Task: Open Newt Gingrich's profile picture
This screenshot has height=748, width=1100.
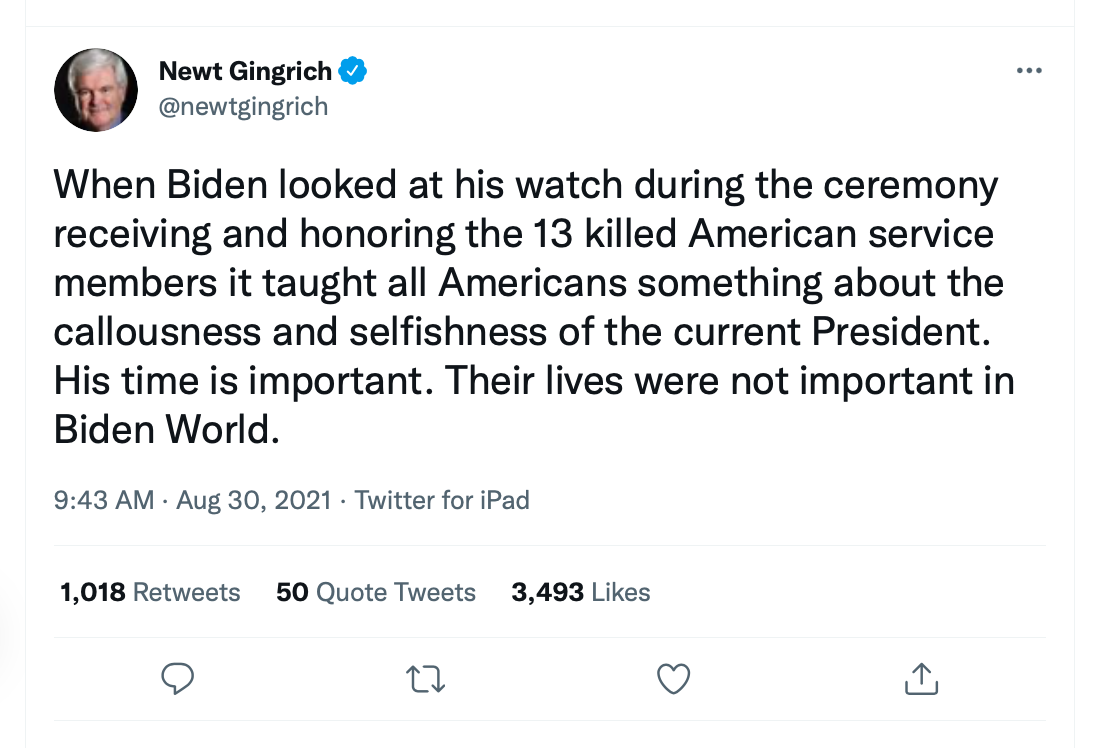Action: [95, 89]
